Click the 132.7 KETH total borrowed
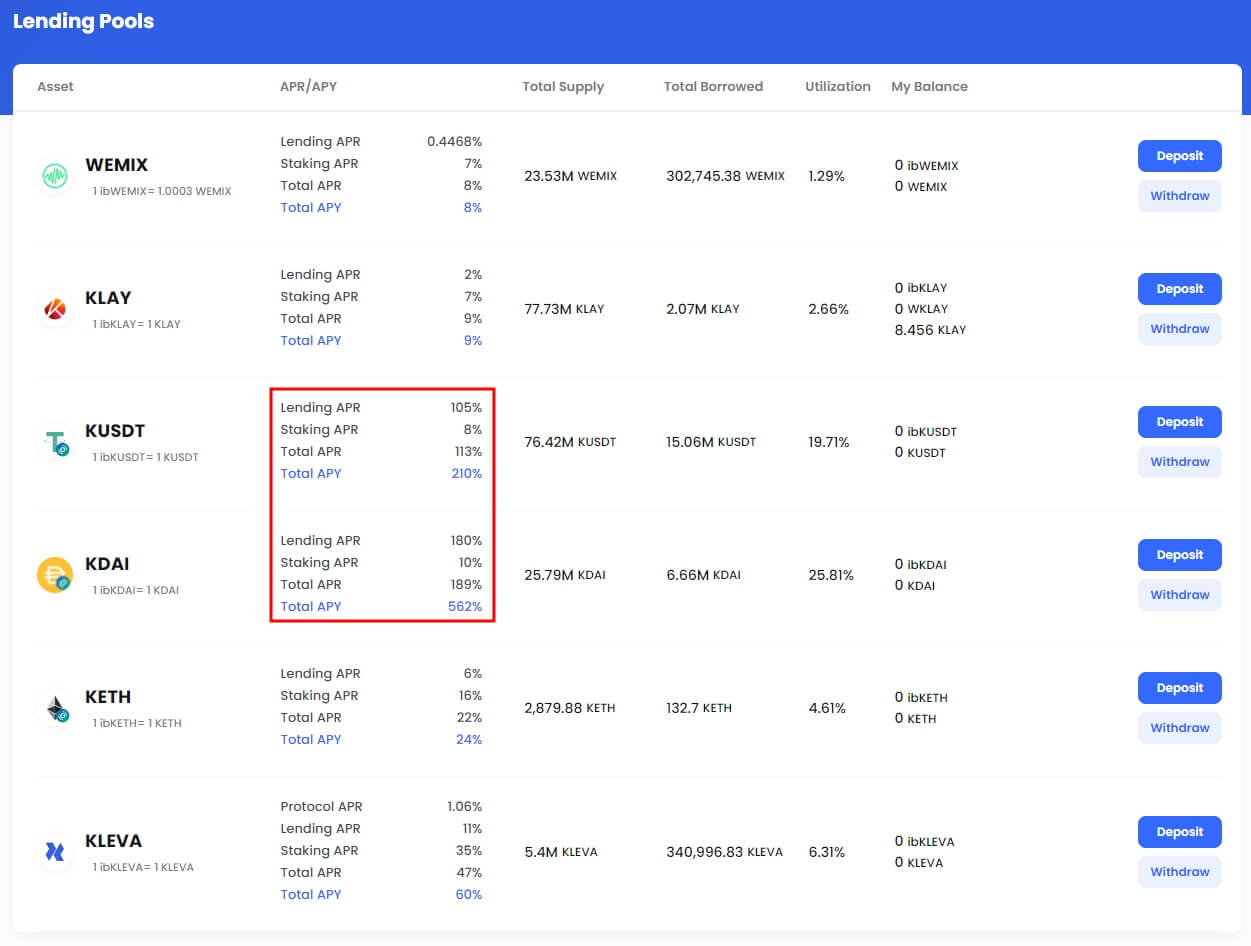This screenshot has height=946, width=1251. tap(699, 708)
